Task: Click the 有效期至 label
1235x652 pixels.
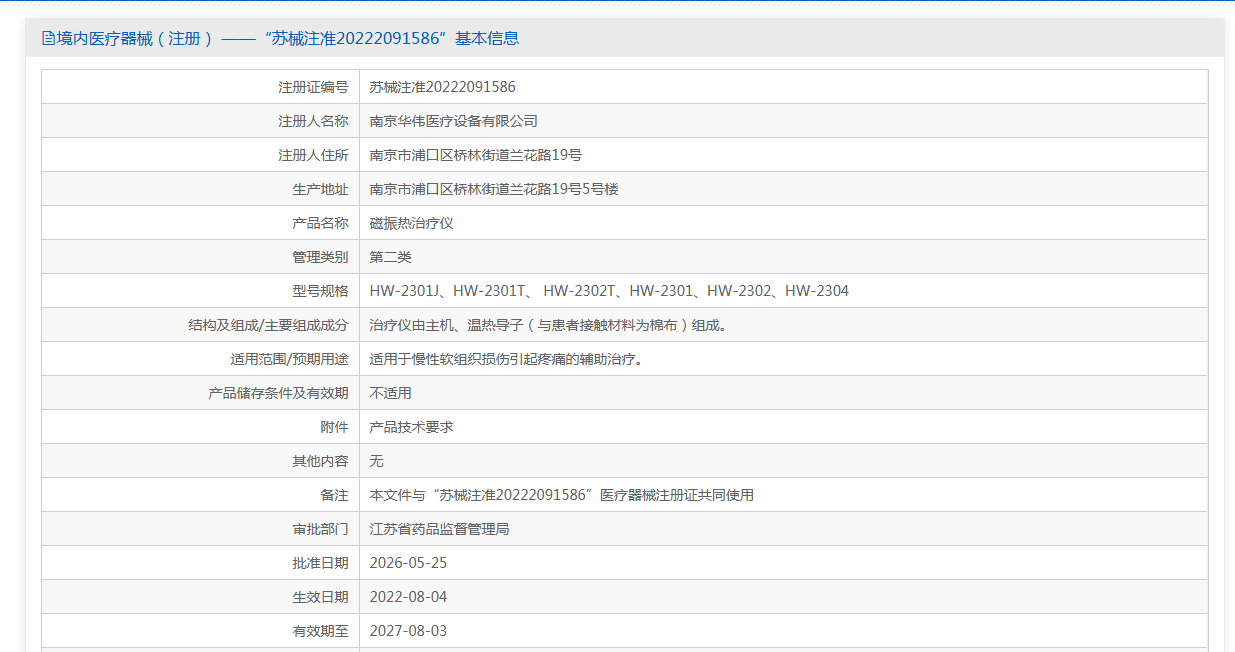Action: [320, 631]
